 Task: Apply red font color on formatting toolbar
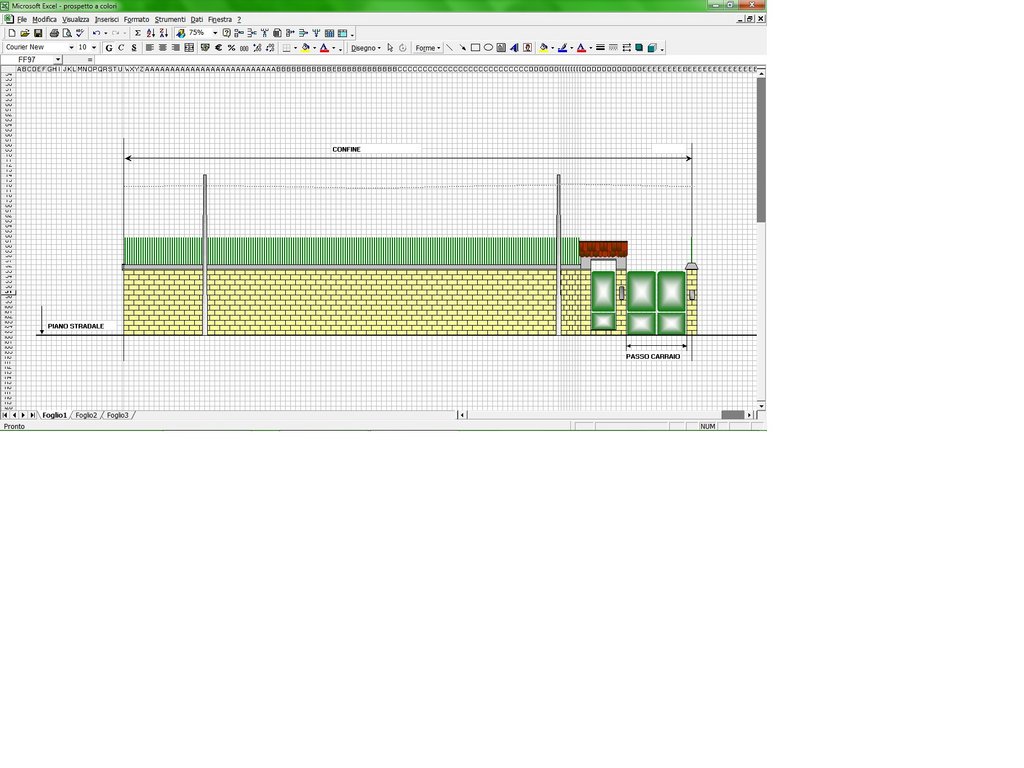(325, 48)
